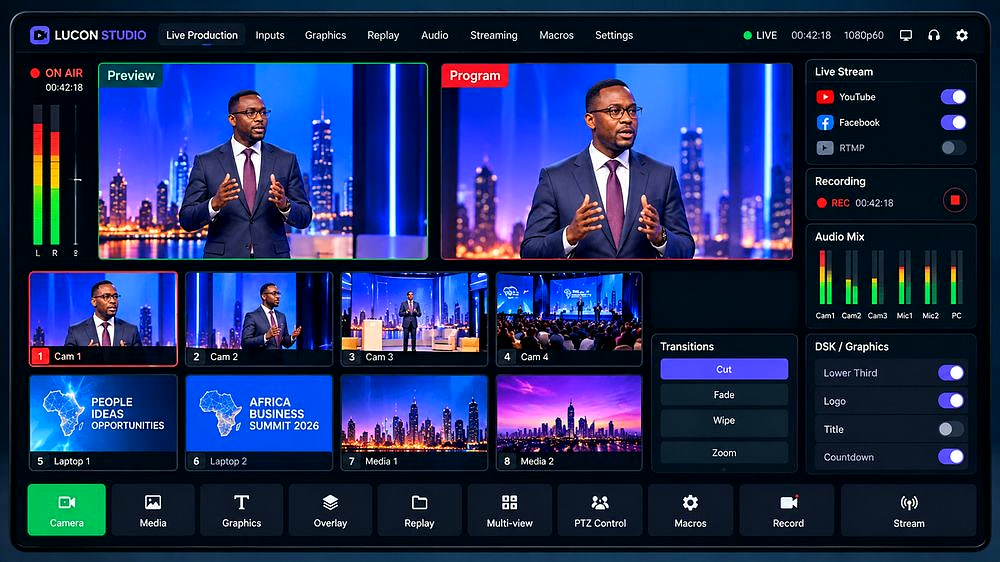Click the Preview monitor window
Viewport: 1000px width, 562px height.
pos(263,161)
